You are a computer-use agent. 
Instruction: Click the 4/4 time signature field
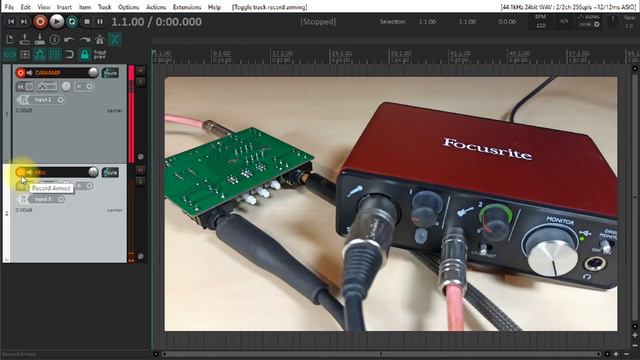click(564, 21)
